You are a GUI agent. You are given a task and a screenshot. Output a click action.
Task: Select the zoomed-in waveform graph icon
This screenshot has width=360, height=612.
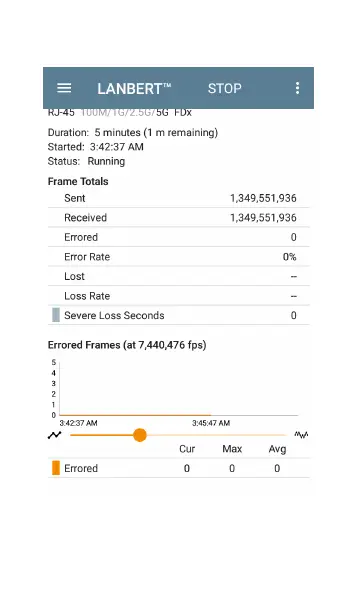click(x=301, y=435)
